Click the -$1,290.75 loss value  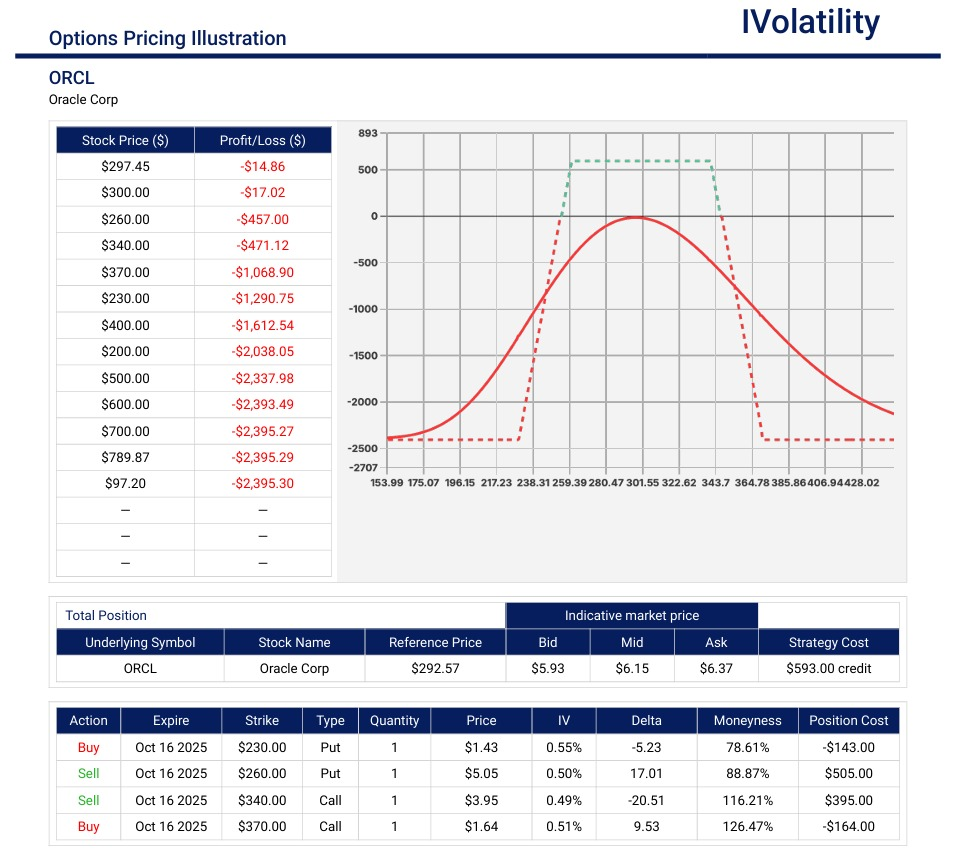(x=263, y=299)
